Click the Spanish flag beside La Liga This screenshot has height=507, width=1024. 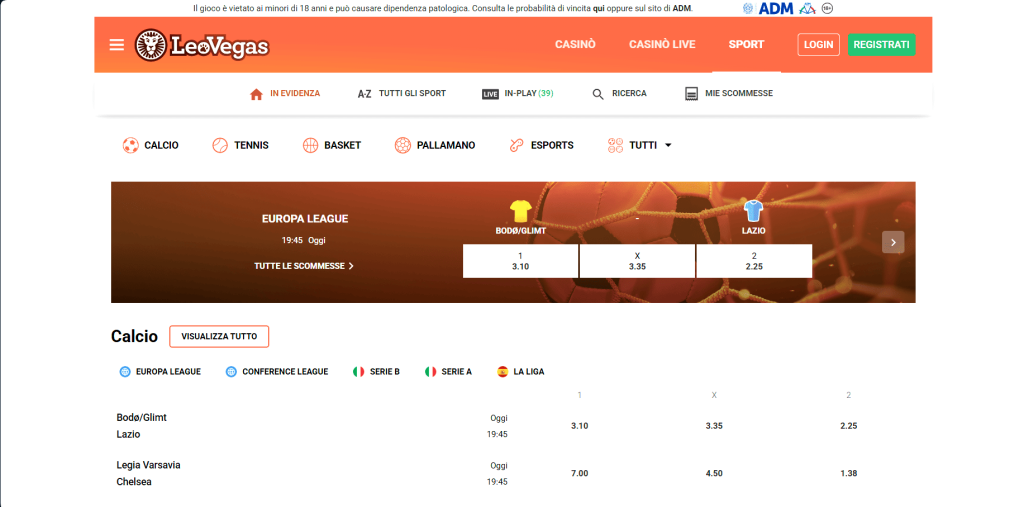point(502,372)
